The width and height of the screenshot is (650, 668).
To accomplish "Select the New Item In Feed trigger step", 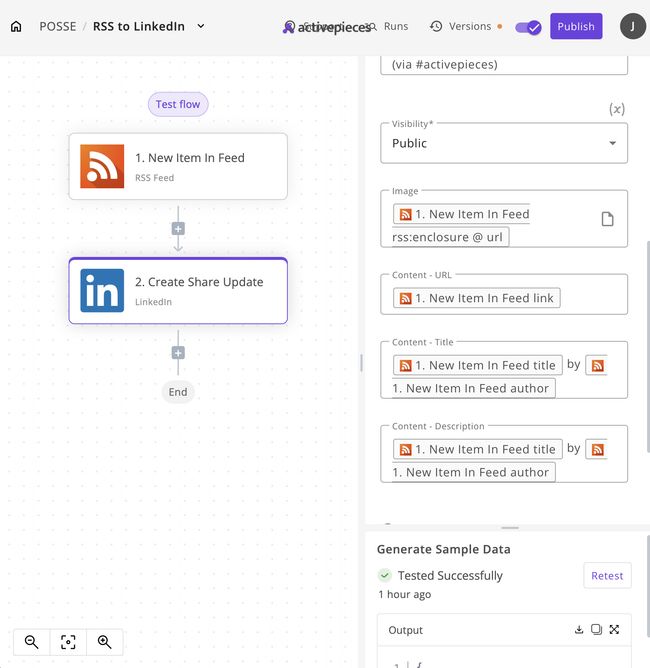I will tap(178, 166).
